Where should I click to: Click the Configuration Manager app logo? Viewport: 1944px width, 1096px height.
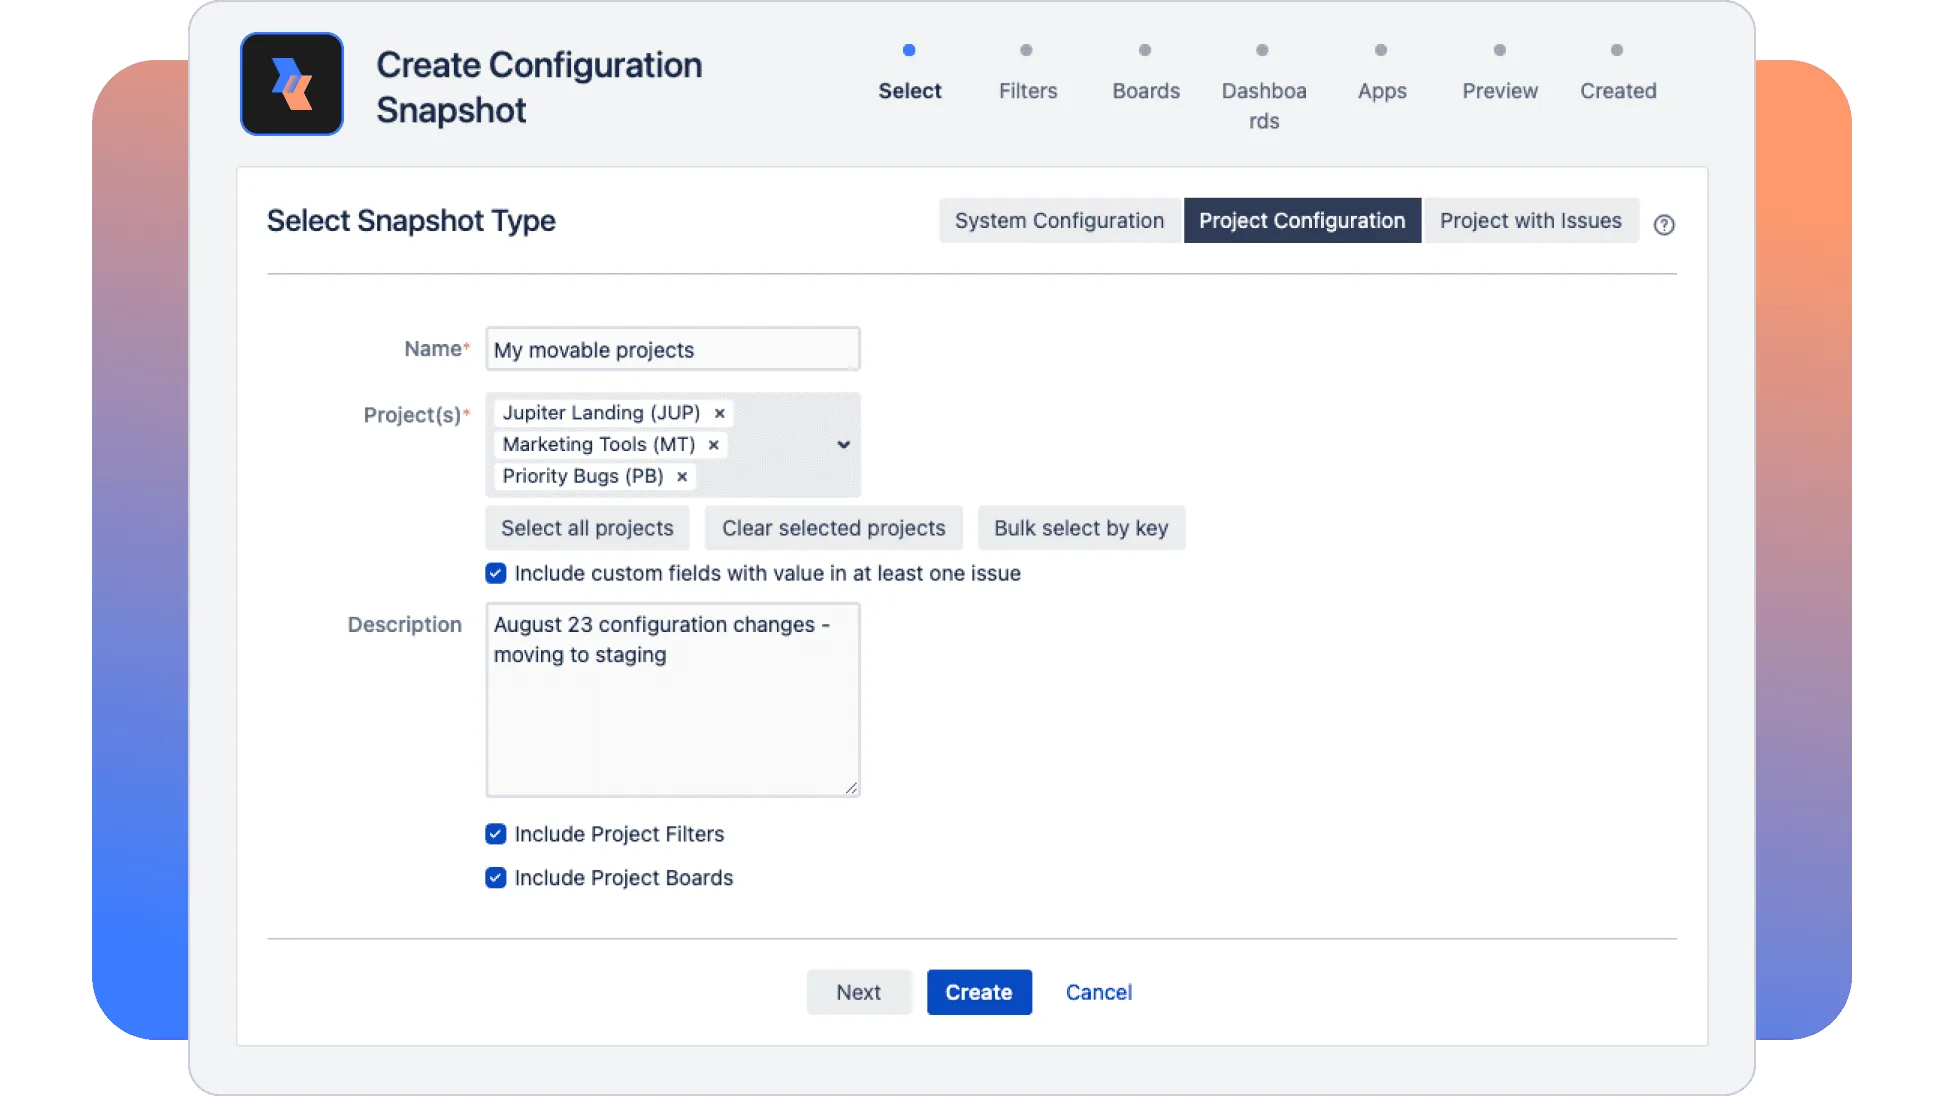point(291,84)
